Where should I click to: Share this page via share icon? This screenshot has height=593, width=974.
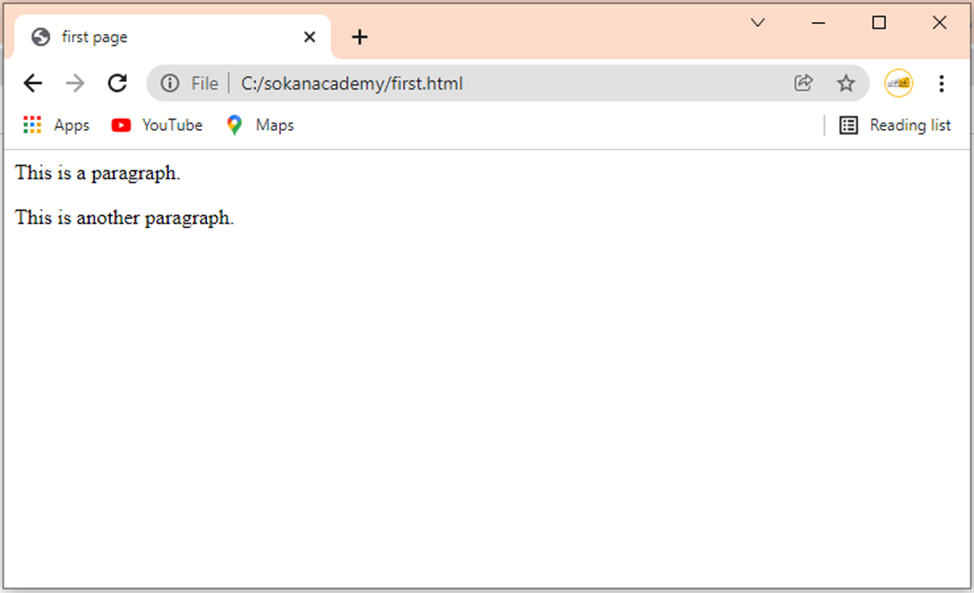click(803, 83)
